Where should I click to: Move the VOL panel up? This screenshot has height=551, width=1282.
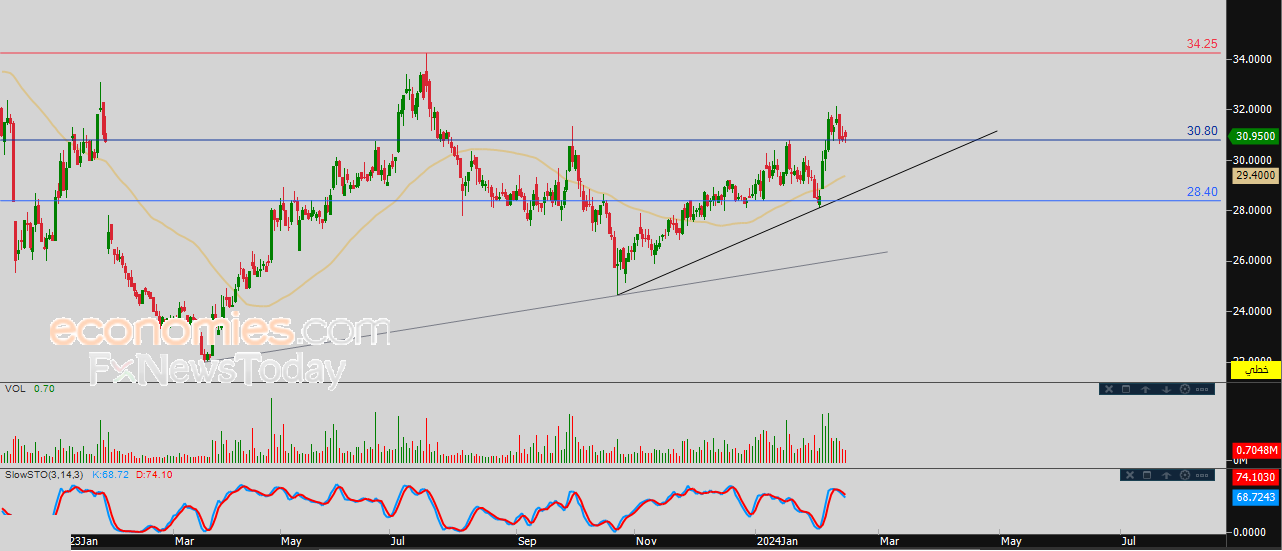tap(1145, 389)
